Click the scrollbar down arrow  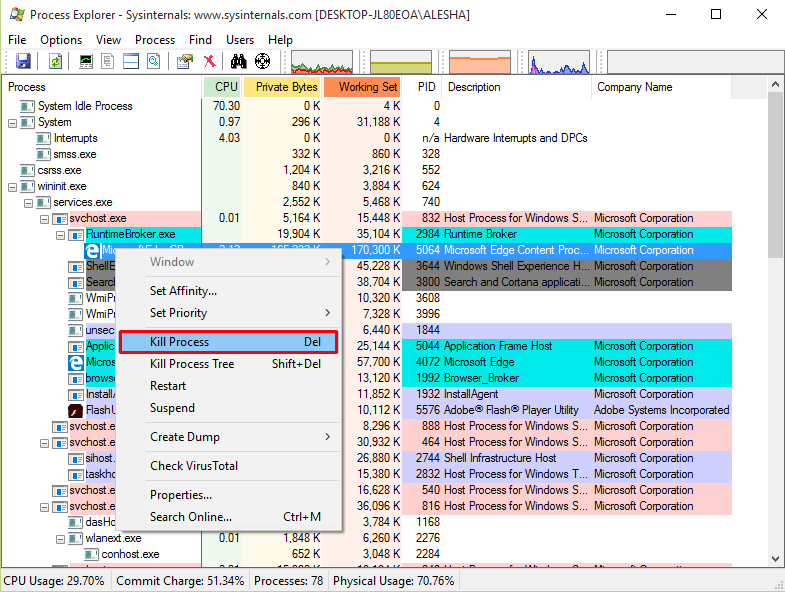coord(775,559)
